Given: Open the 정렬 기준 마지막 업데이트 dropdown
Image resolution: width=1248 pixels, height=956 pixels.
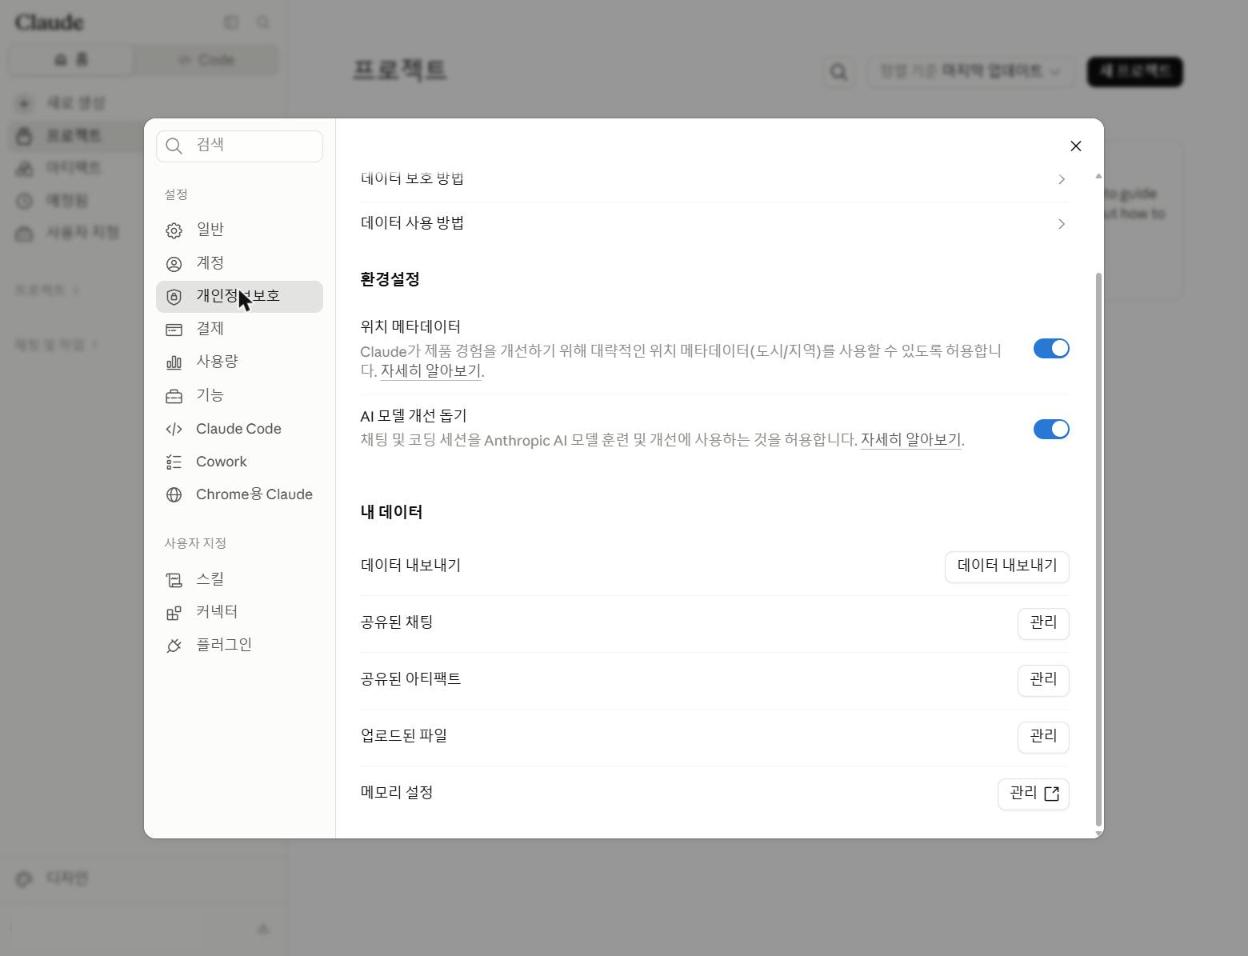Looking at the screenshot, I should pyautogui.click(x=970, y=72).
